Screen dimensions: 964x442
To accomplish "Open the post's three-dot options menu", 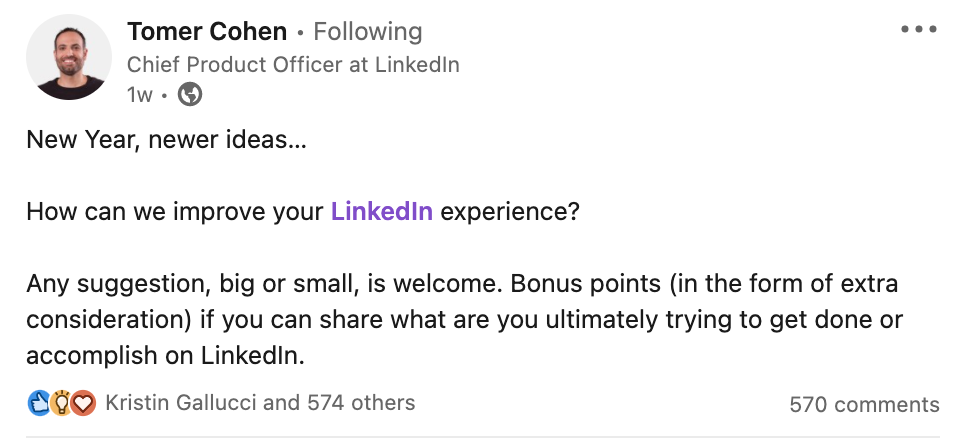I will pos(918,30).
